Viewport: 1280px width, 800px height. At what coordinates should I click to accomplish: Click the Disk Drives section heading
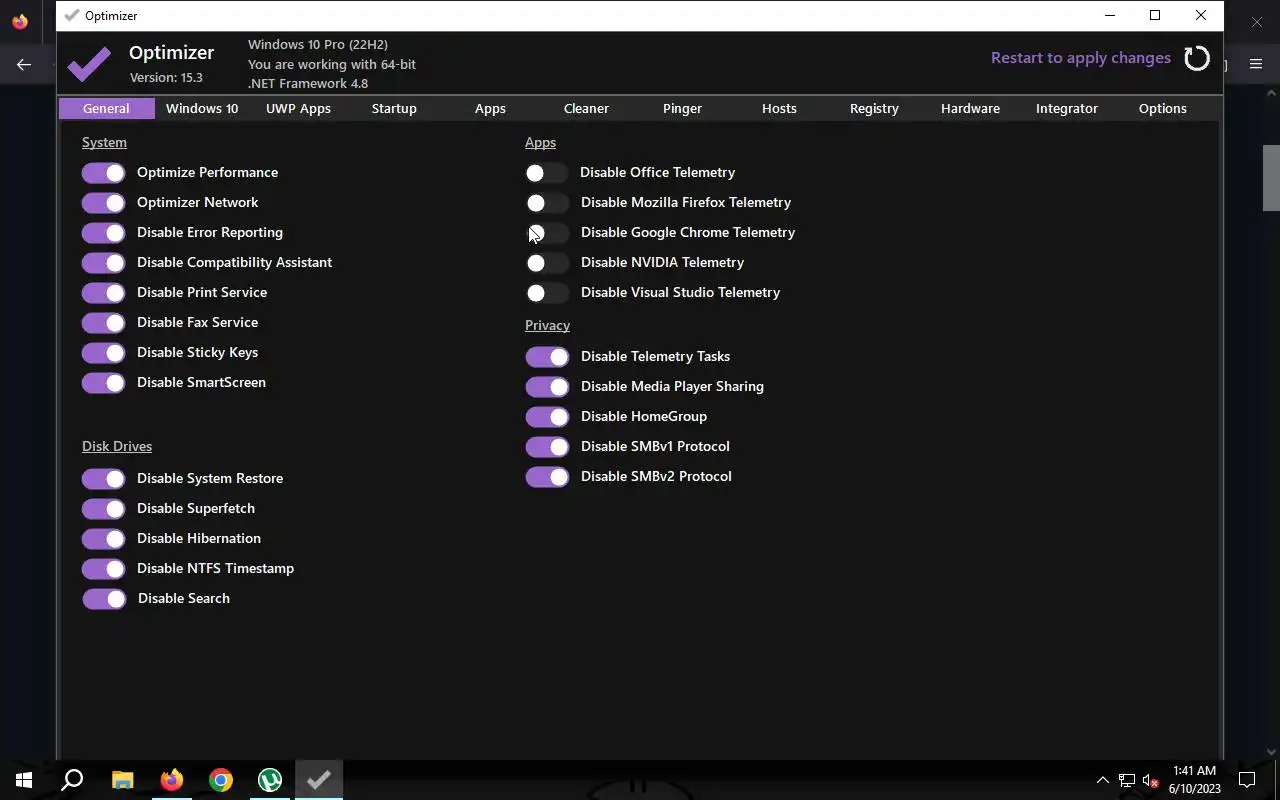point(117,447)
